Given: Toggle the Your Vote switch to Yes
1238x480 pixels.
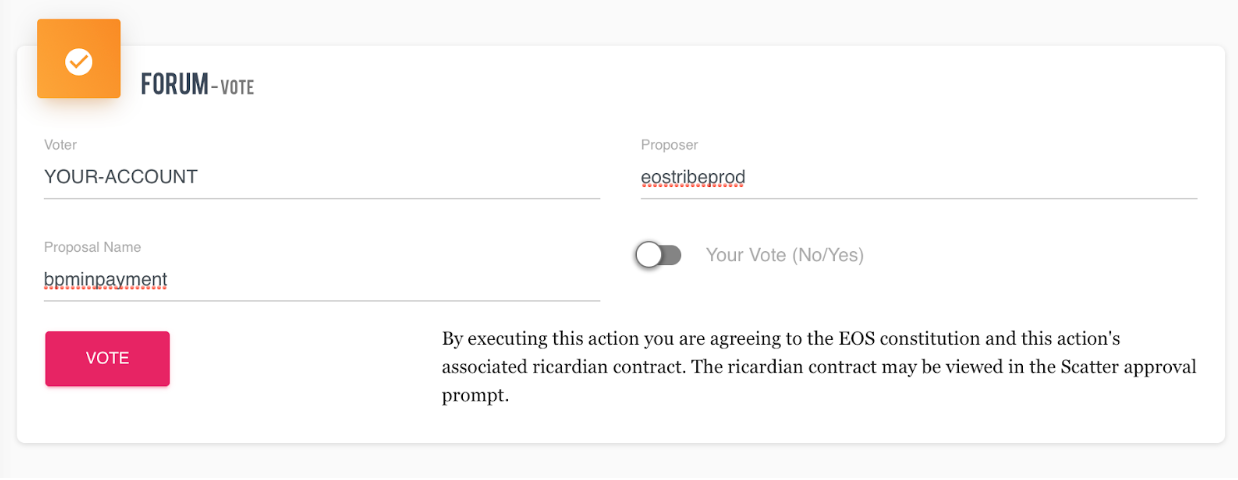Looking at the screenshot, I should [659, 255].
